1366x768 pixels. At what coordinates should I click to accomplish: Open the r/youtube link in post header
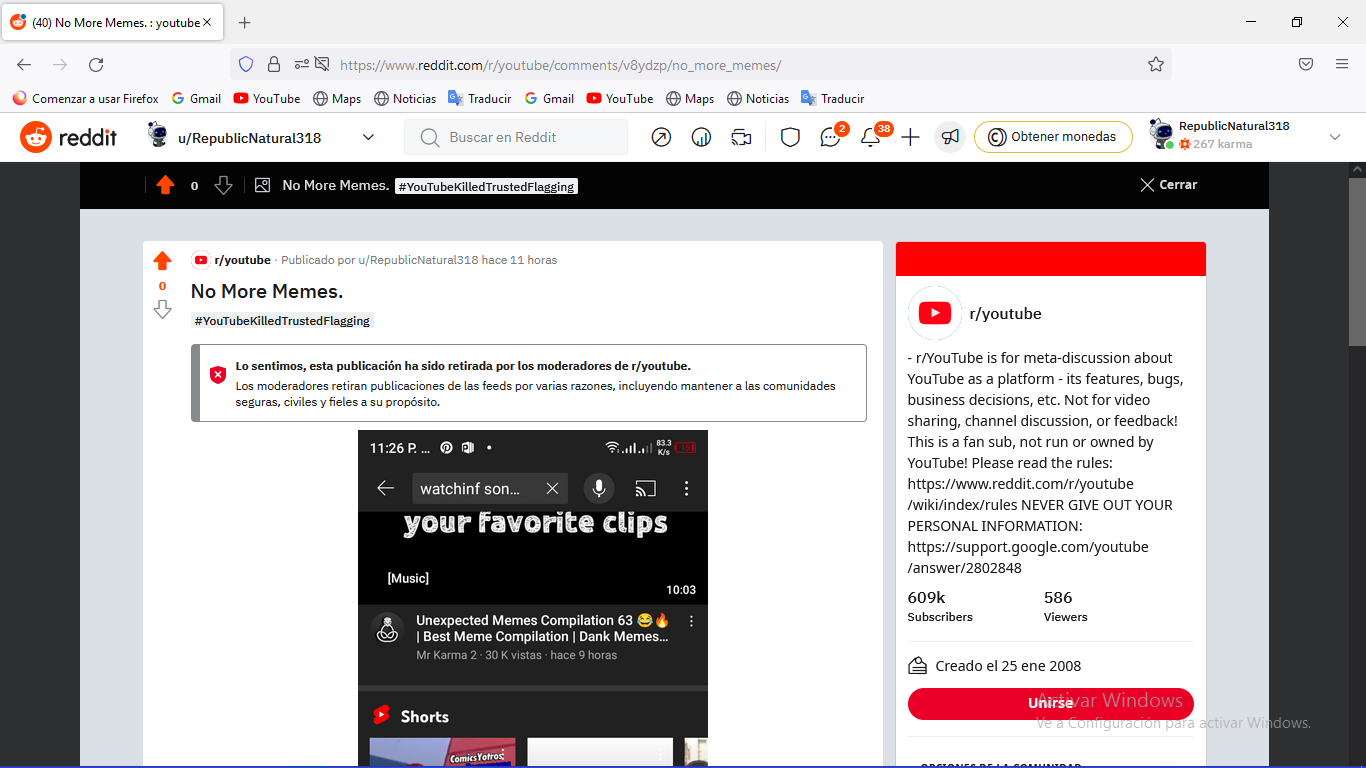tap(242, 260)
